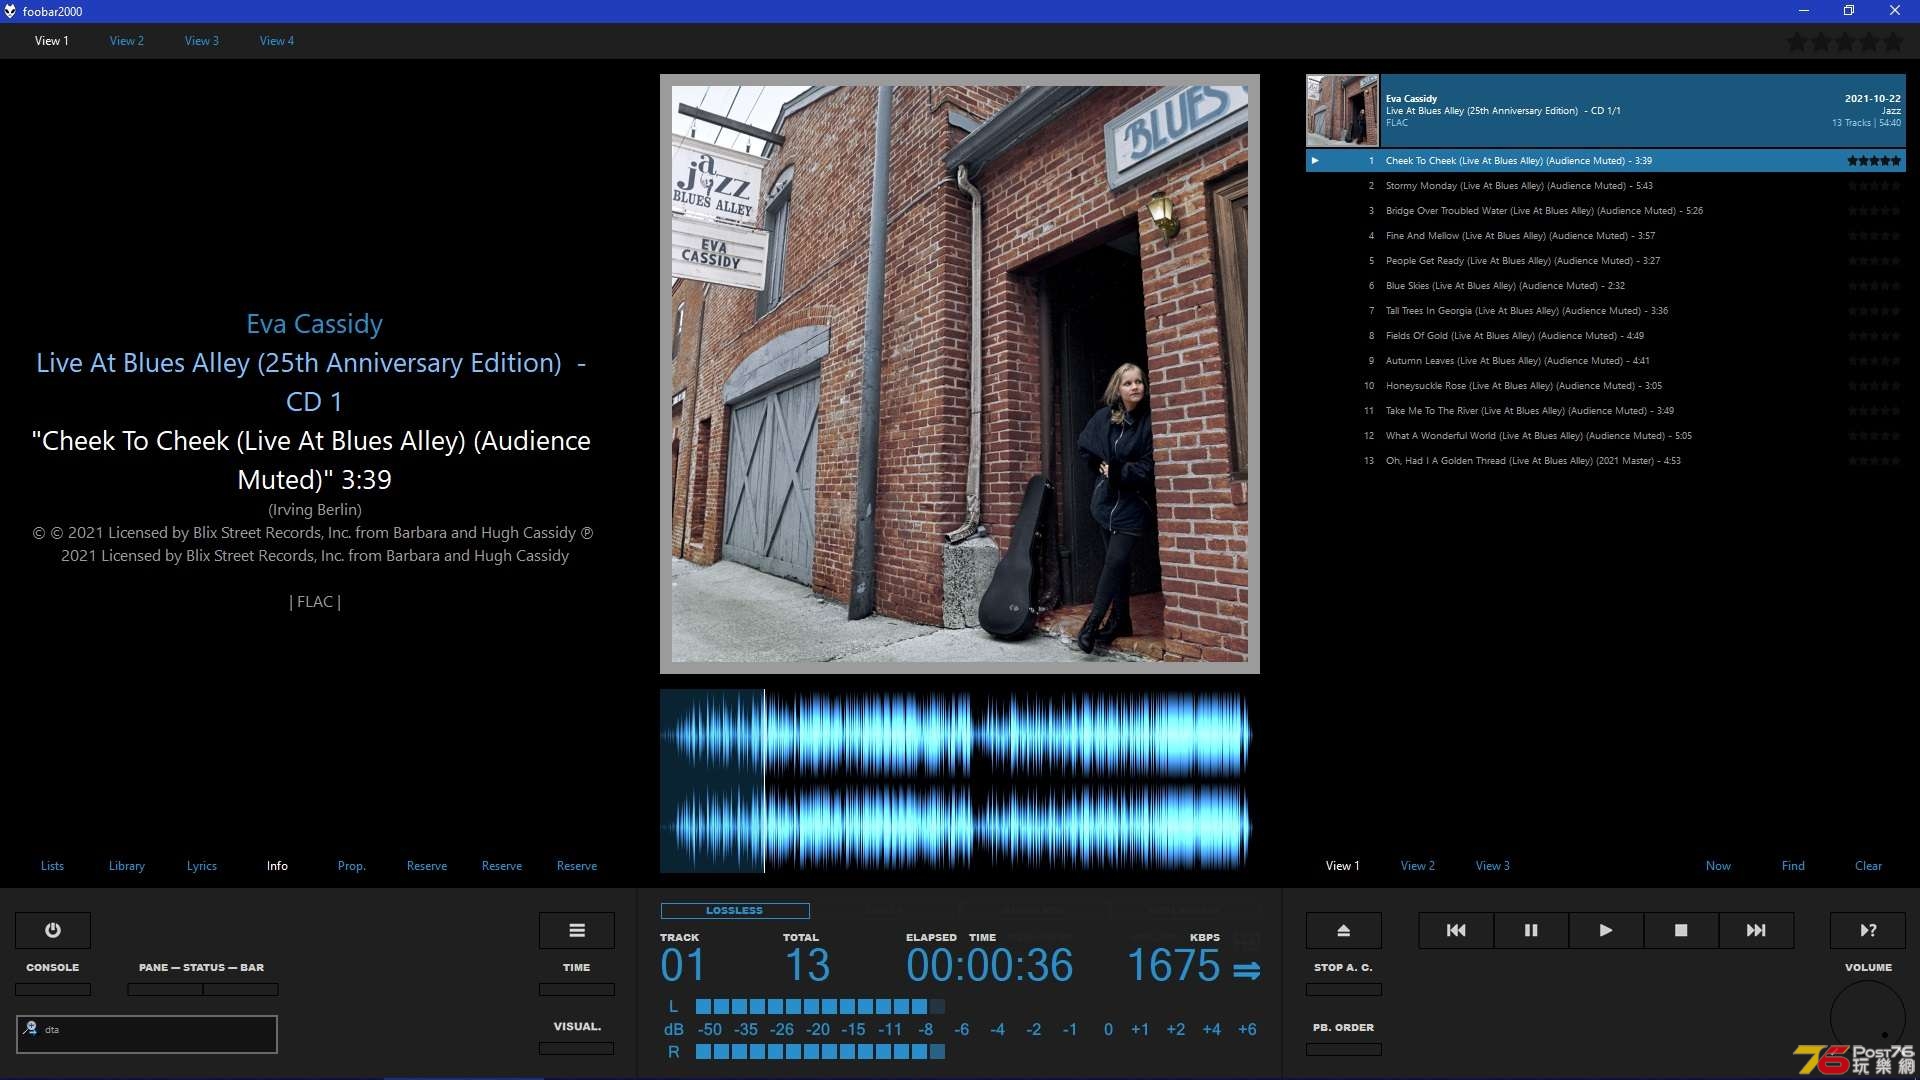Click the foobar2000 icon in the title bar

10,11
